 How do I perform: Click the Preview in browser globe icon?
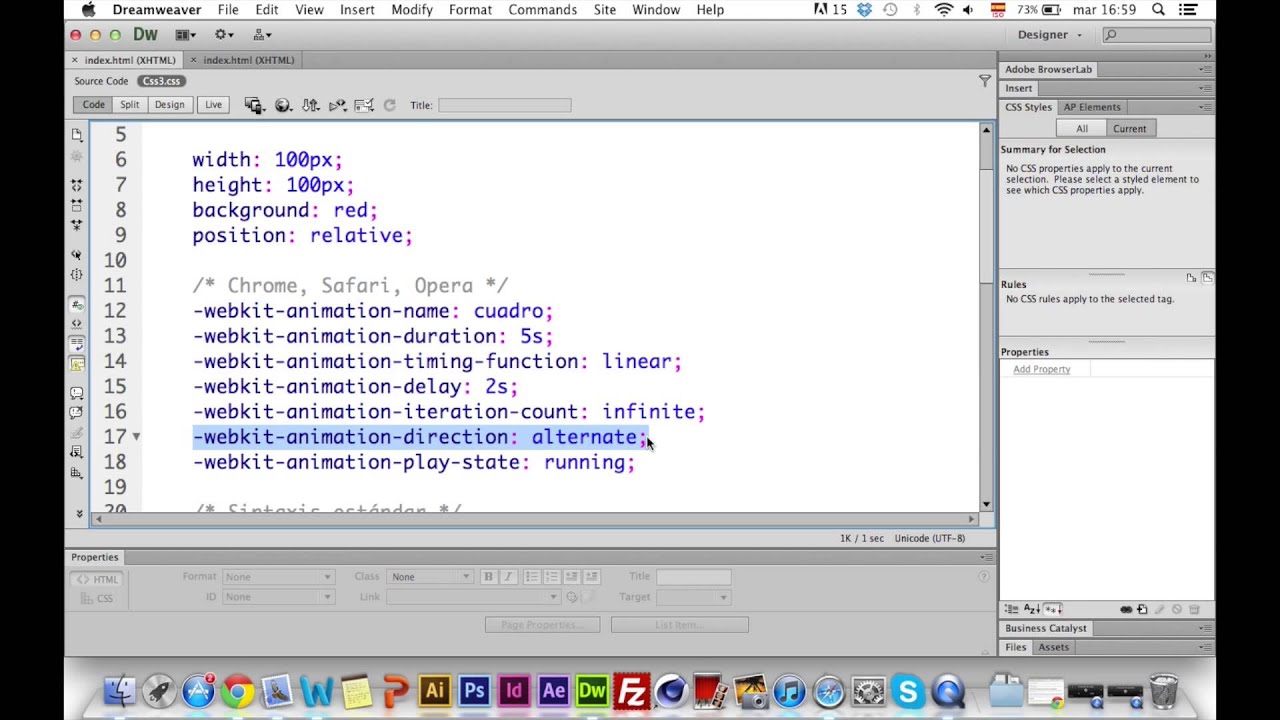(283, 105)
